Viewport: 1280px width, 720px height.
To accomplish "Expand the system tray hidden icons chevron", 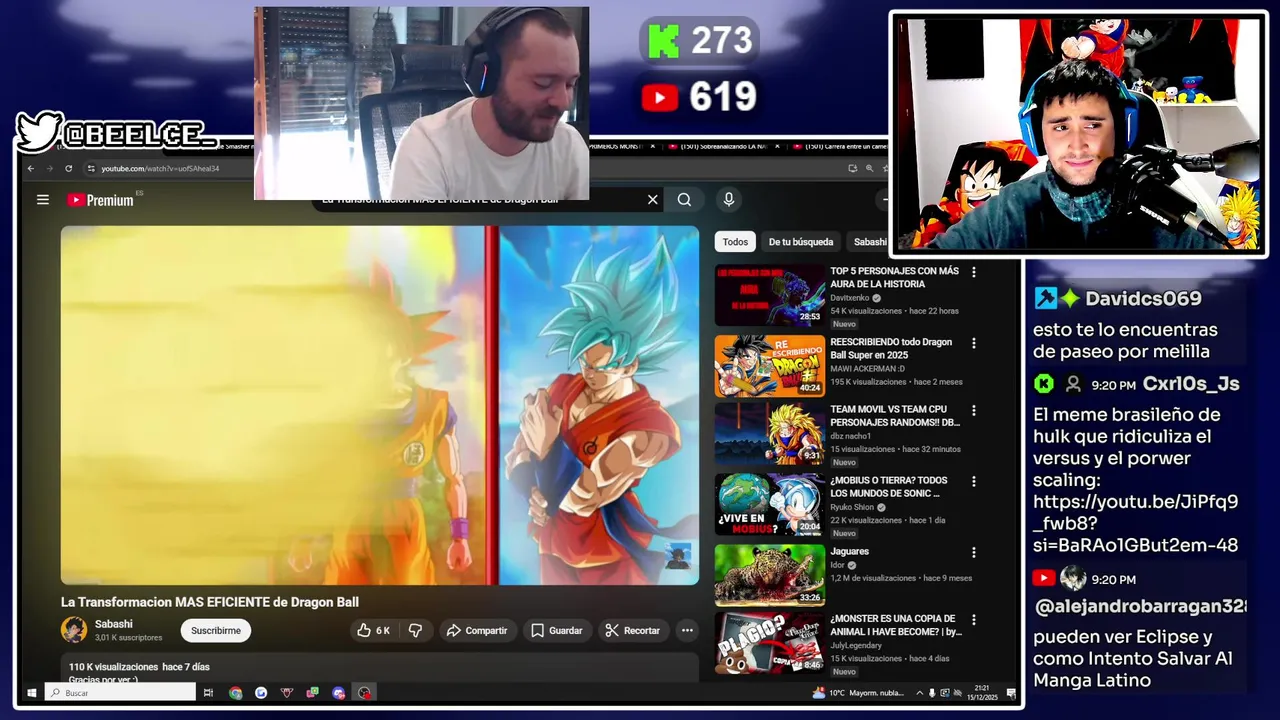I will [x=920, y=693].
